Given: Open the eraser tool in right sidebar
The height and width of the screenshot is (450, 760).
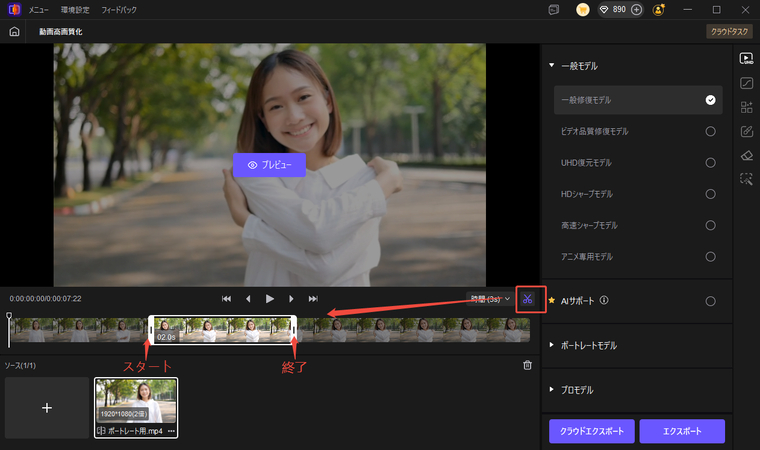Looking at the screenshot, I should pos(746,155).
